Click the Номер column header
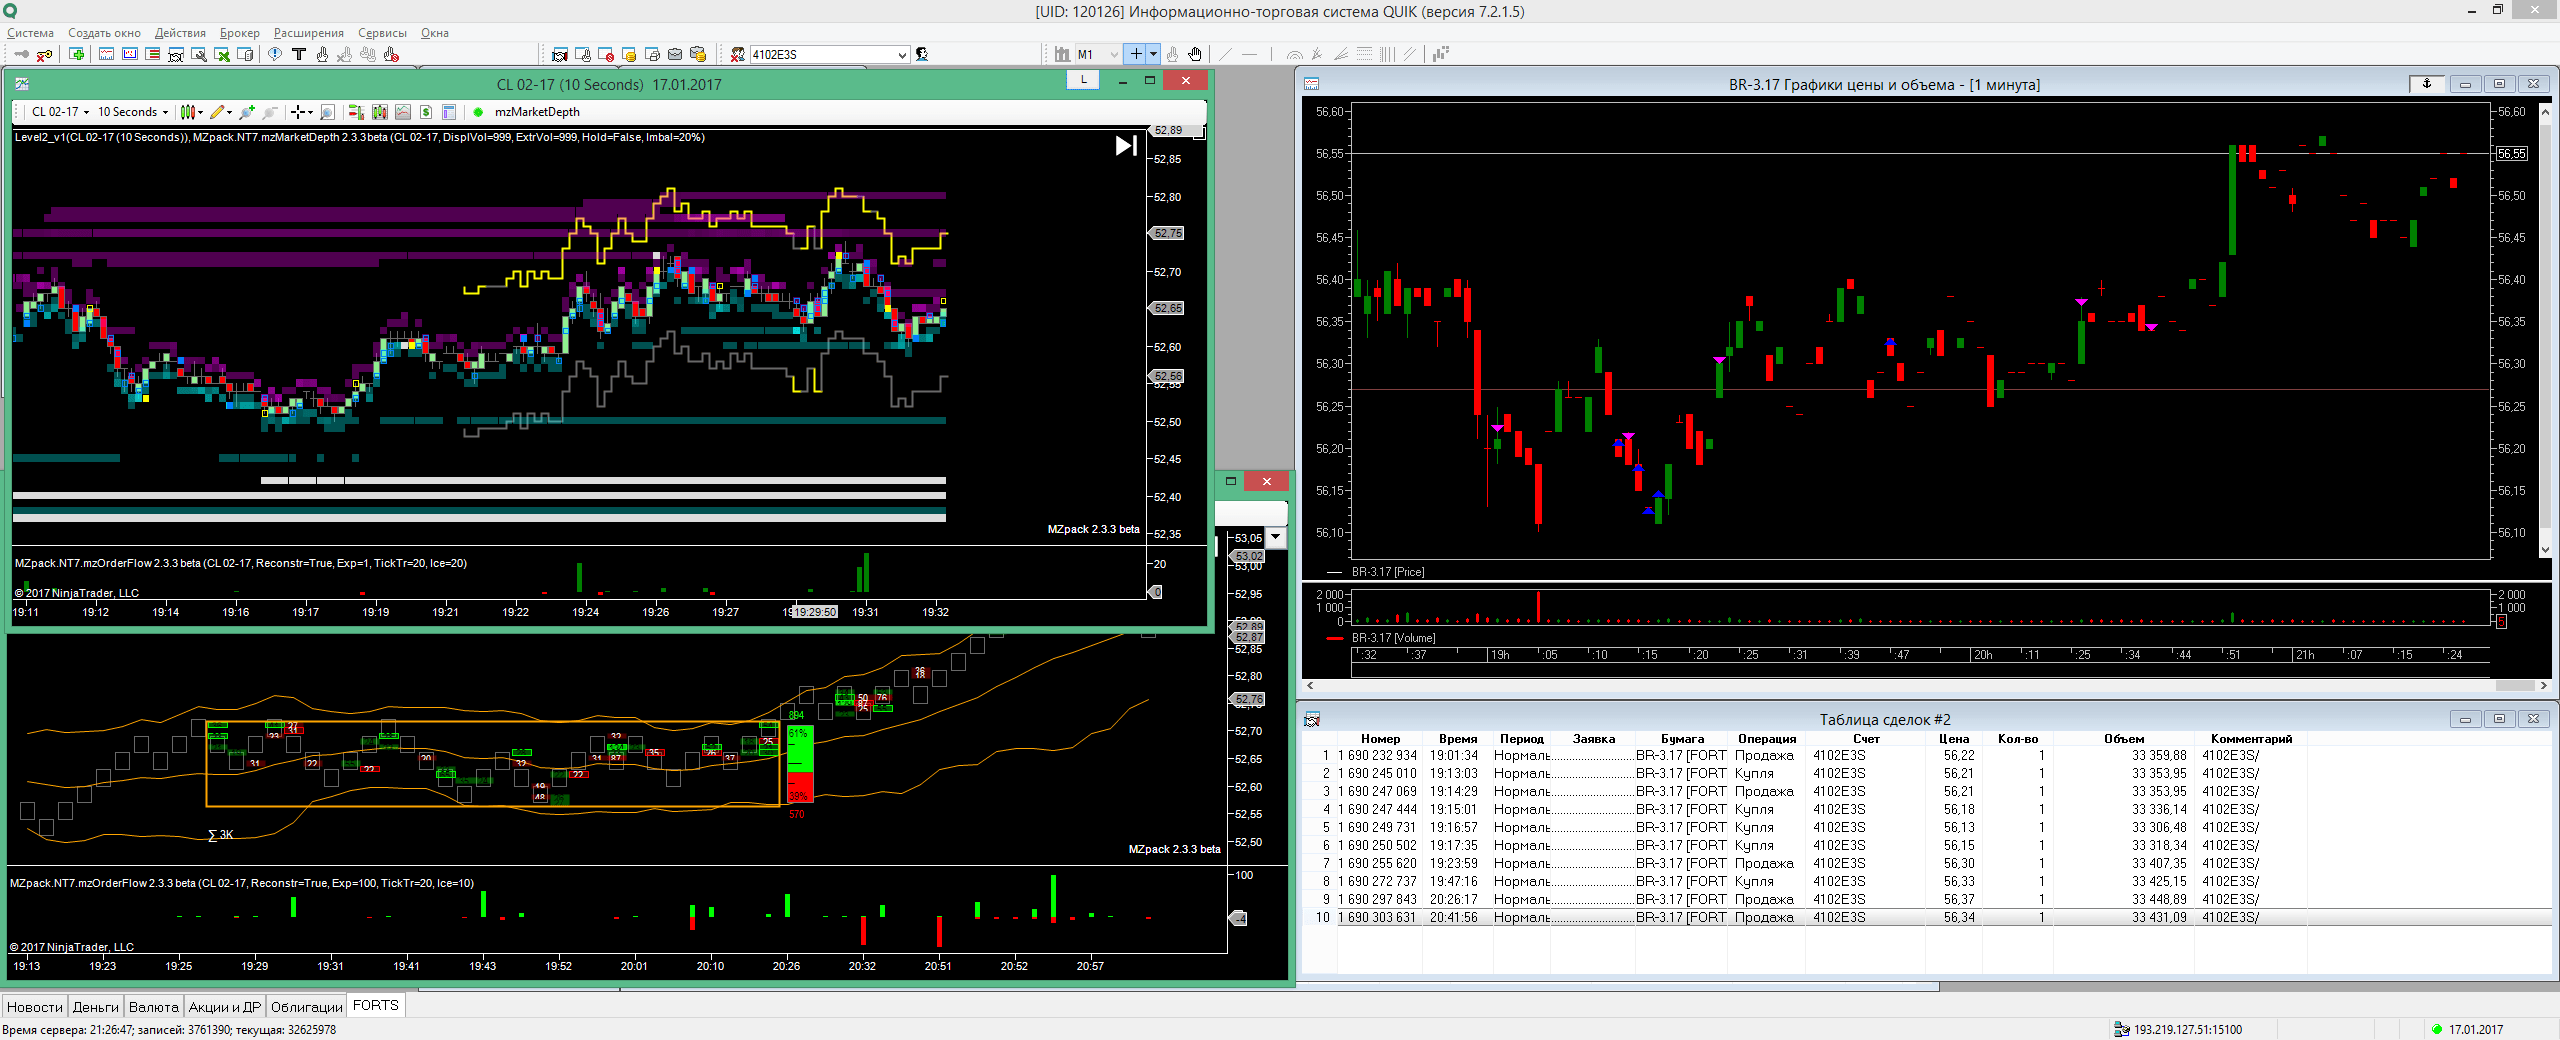The image size is (2560, 1040). (1380, 739)
